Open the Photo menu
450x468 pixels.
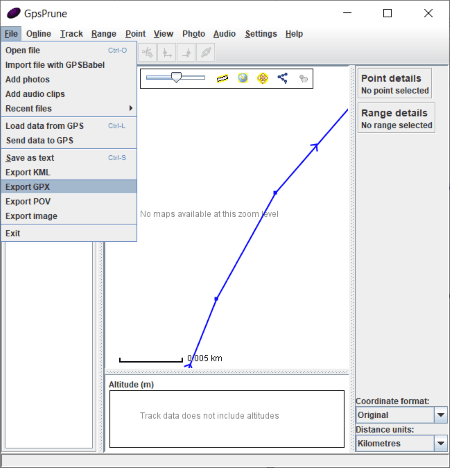pyautogui.click(x=194, y=34)
